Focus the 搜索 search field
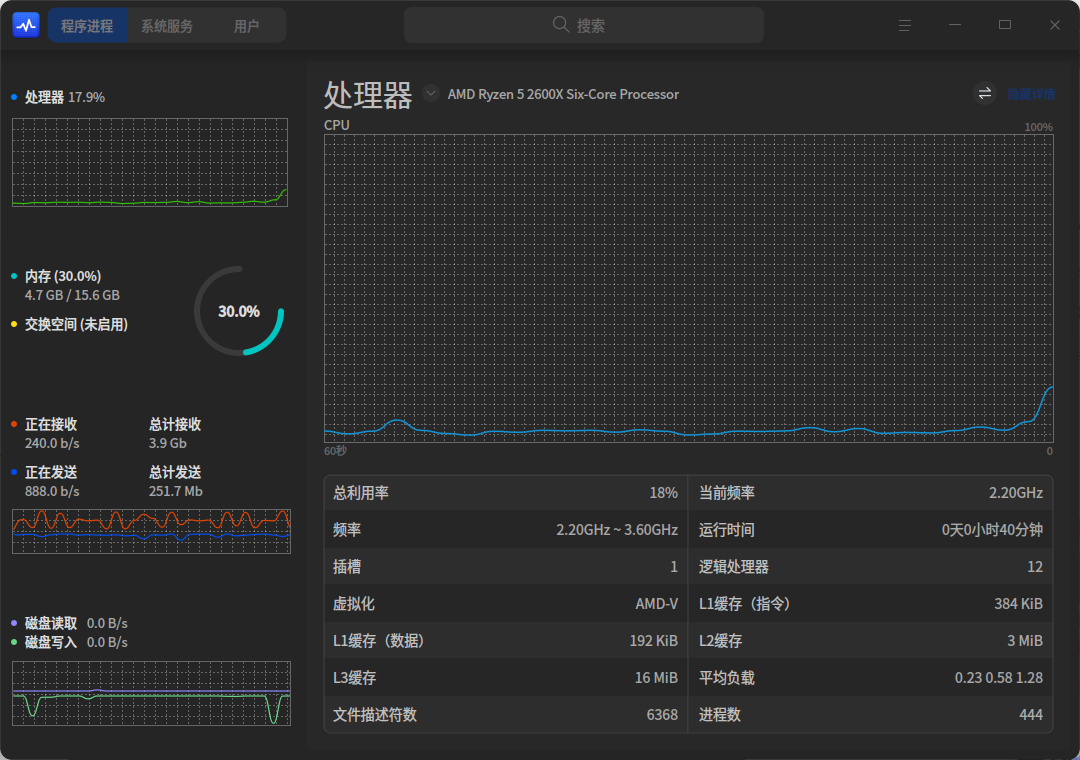The width and height of the screenshot is (1080, 760). click(x=583, y=25)
